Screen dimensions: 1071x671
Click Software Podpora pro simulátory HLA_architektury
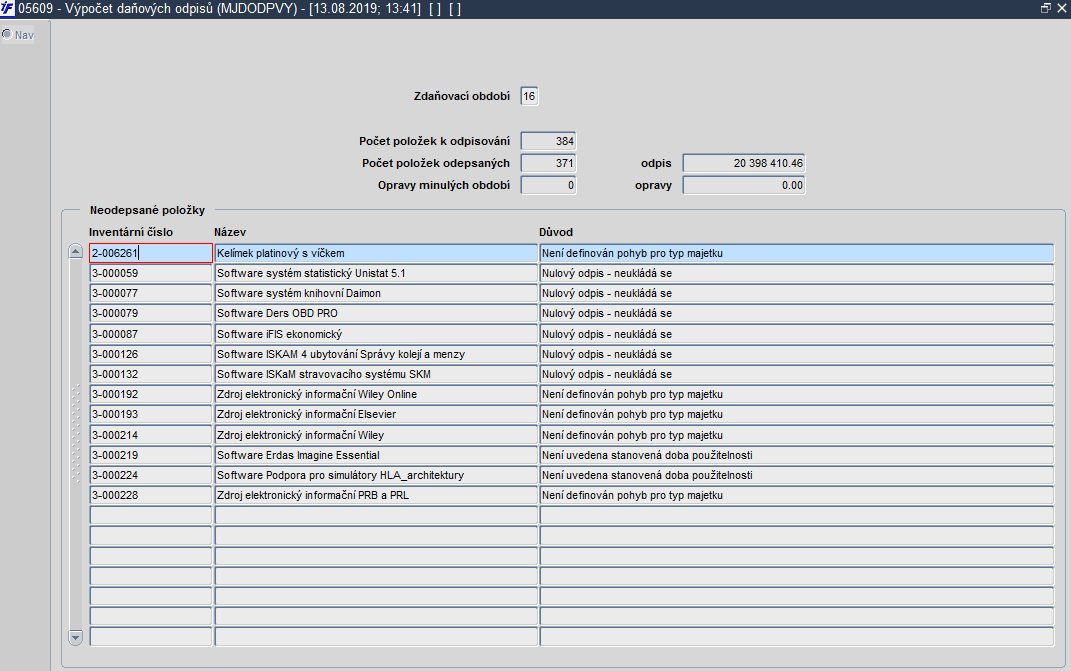click(376, 476)
